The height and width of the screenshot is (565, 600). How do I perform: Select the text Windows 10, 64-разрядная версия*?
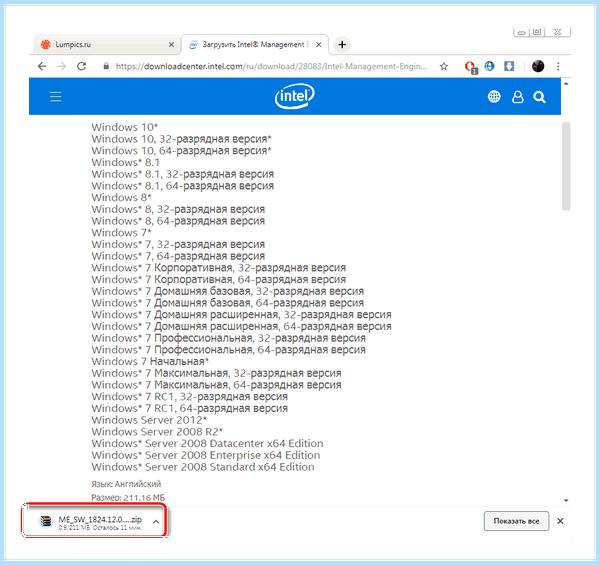pos(181,151)
